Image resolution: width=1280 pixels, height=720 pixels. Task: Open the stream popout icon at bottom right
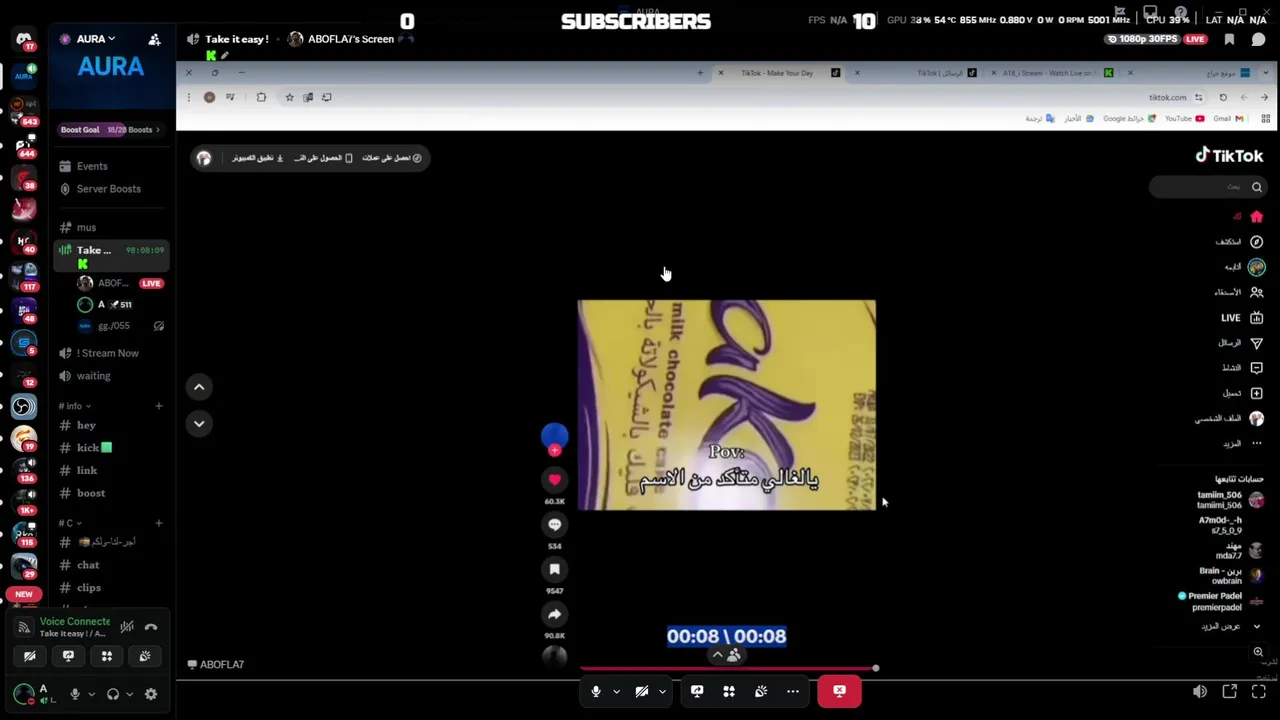[x=1230, y=691]
